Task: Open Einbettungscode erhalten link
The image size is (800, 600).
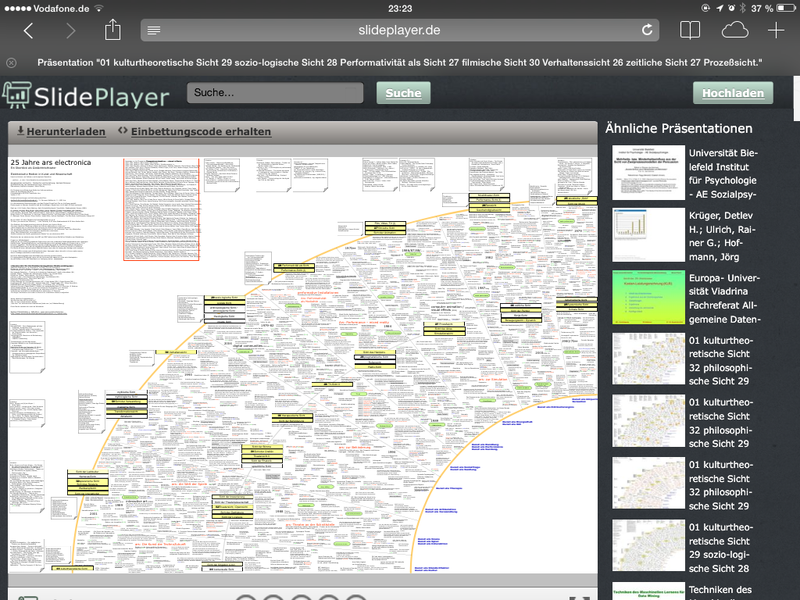Action: 194,131
